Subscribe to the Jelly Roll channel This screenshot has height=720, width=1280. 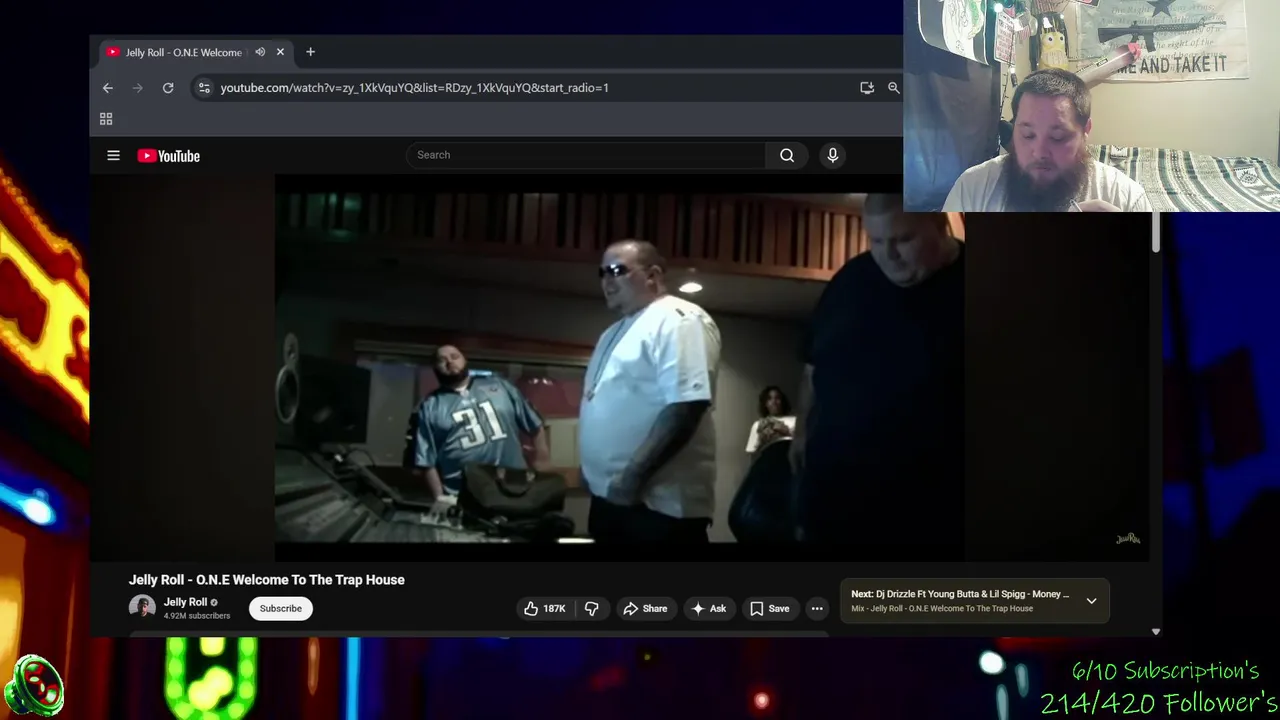(x=281, y=608)
